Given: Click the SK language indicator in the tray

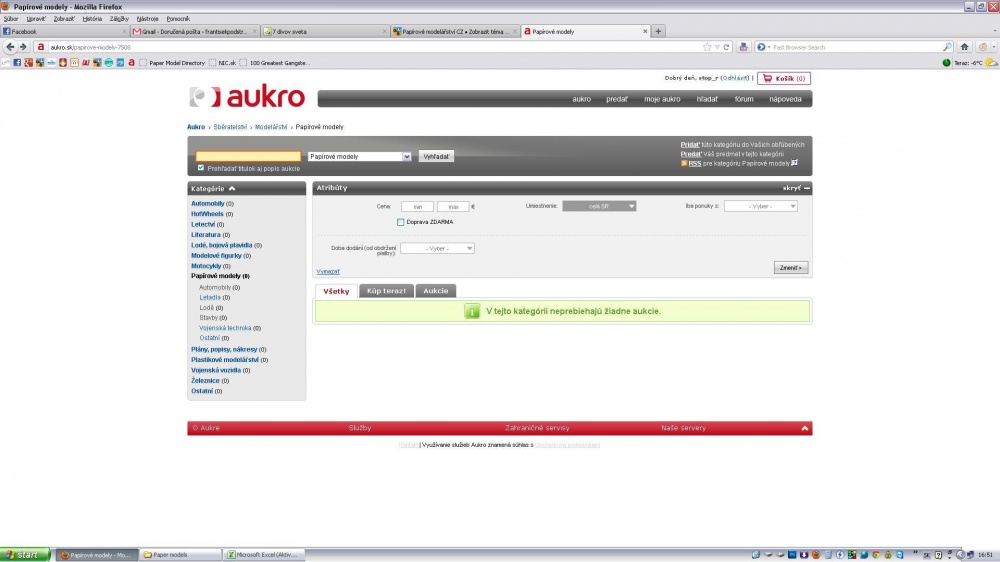Looking at the screenshot, I should (x=927, y=555).
